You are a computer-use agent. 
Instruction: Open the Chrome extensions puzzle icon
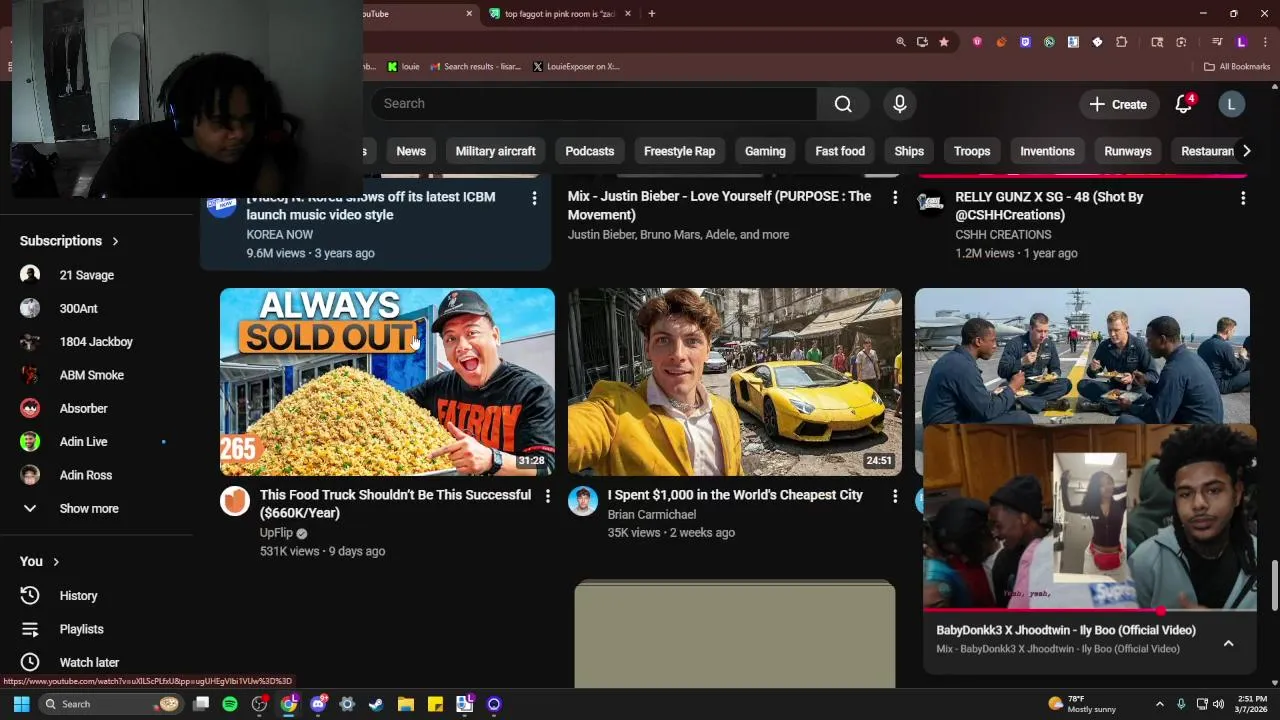[1121, 42]
